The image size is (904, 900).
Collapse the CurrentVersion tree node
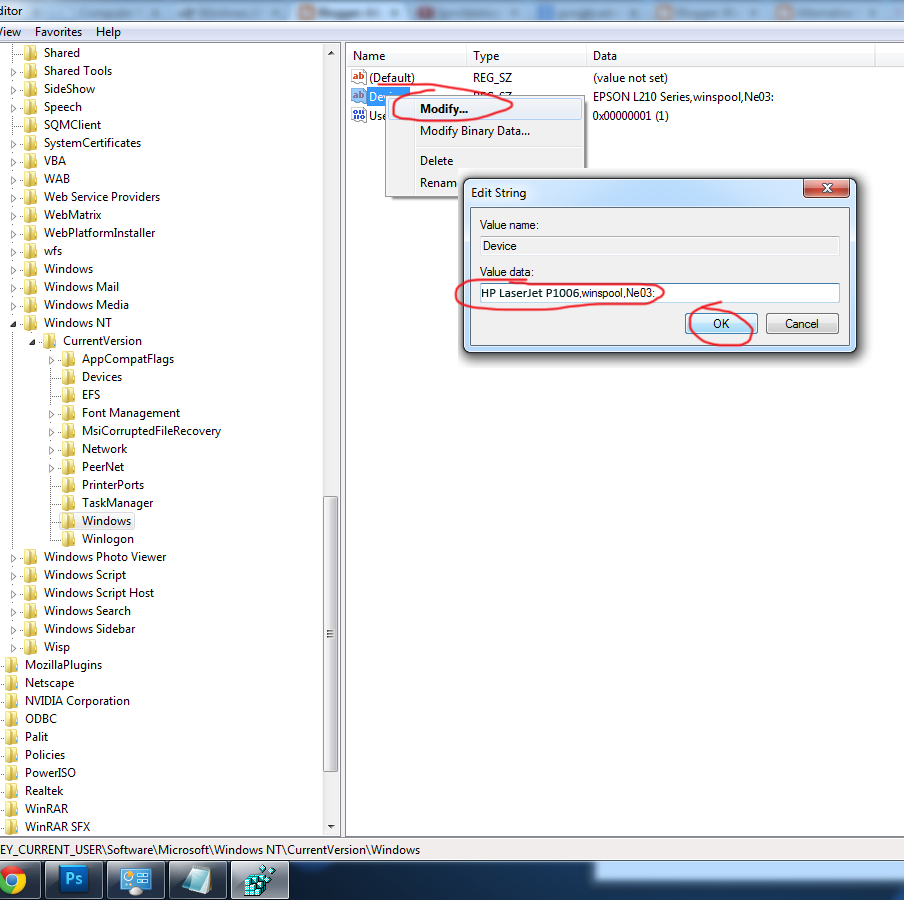click(x=32, y=342)
